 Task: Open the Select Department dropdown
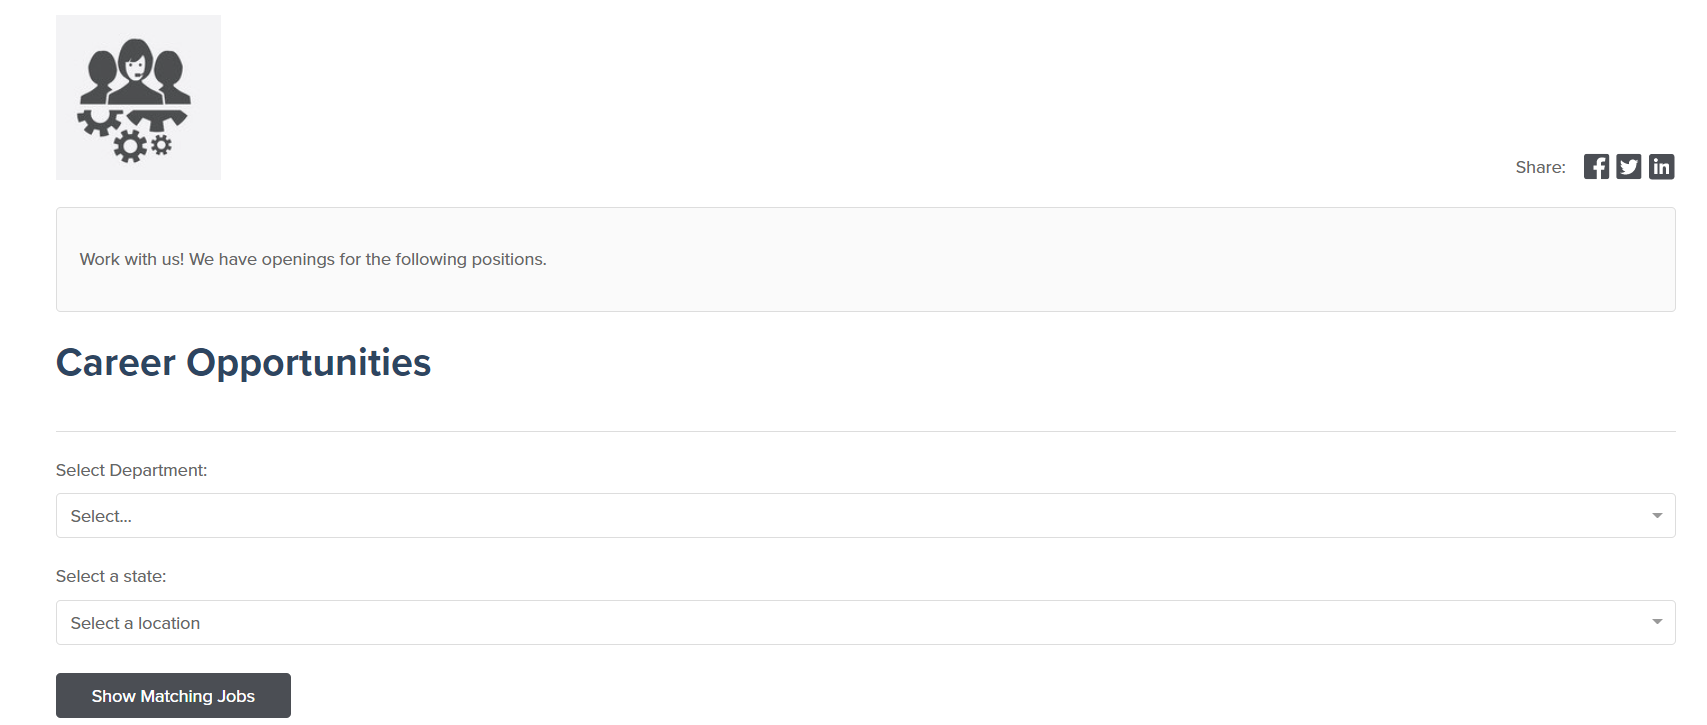pos(865,516)
